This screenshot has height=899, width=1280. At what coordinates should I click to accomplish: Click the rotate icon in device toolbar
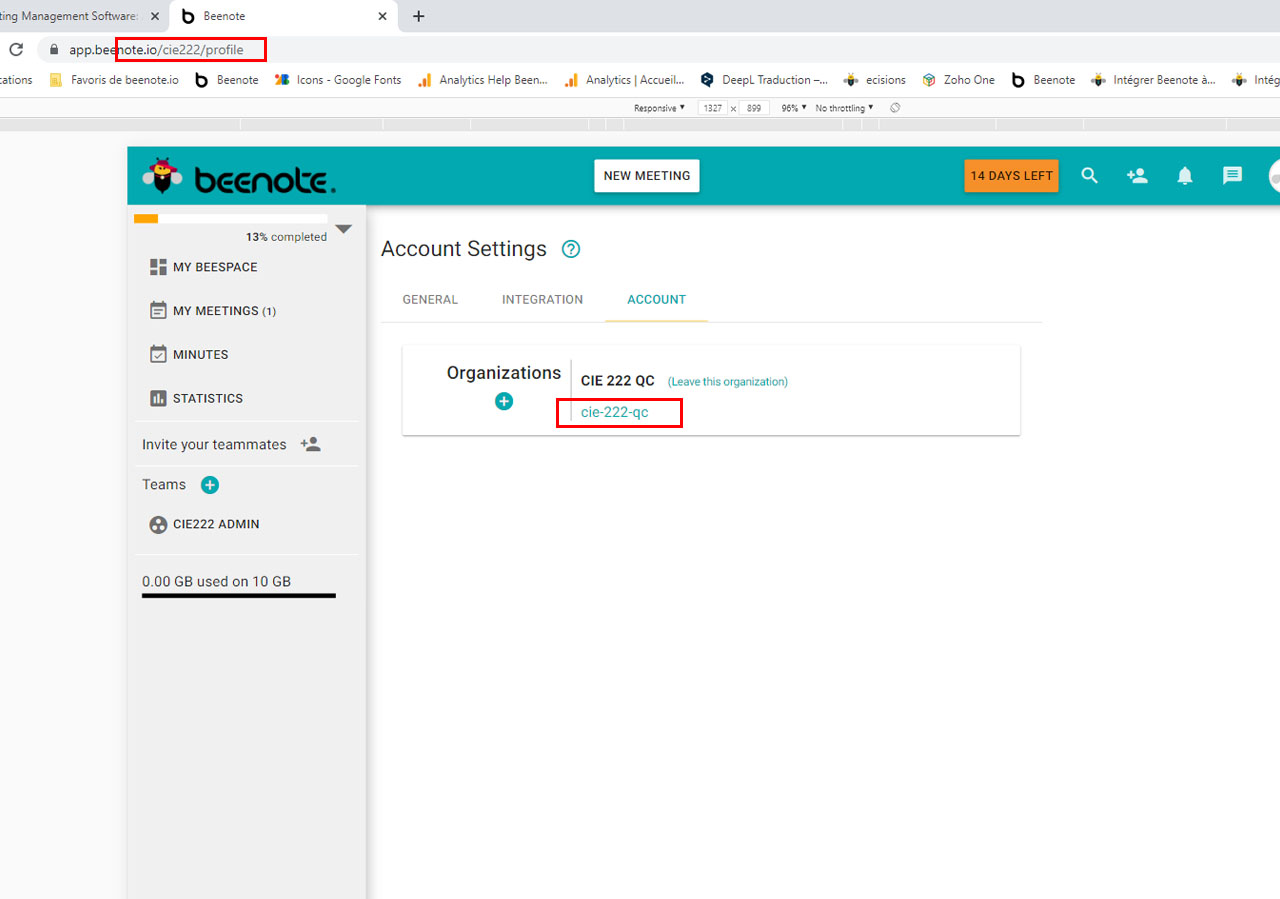click(895, 108)
